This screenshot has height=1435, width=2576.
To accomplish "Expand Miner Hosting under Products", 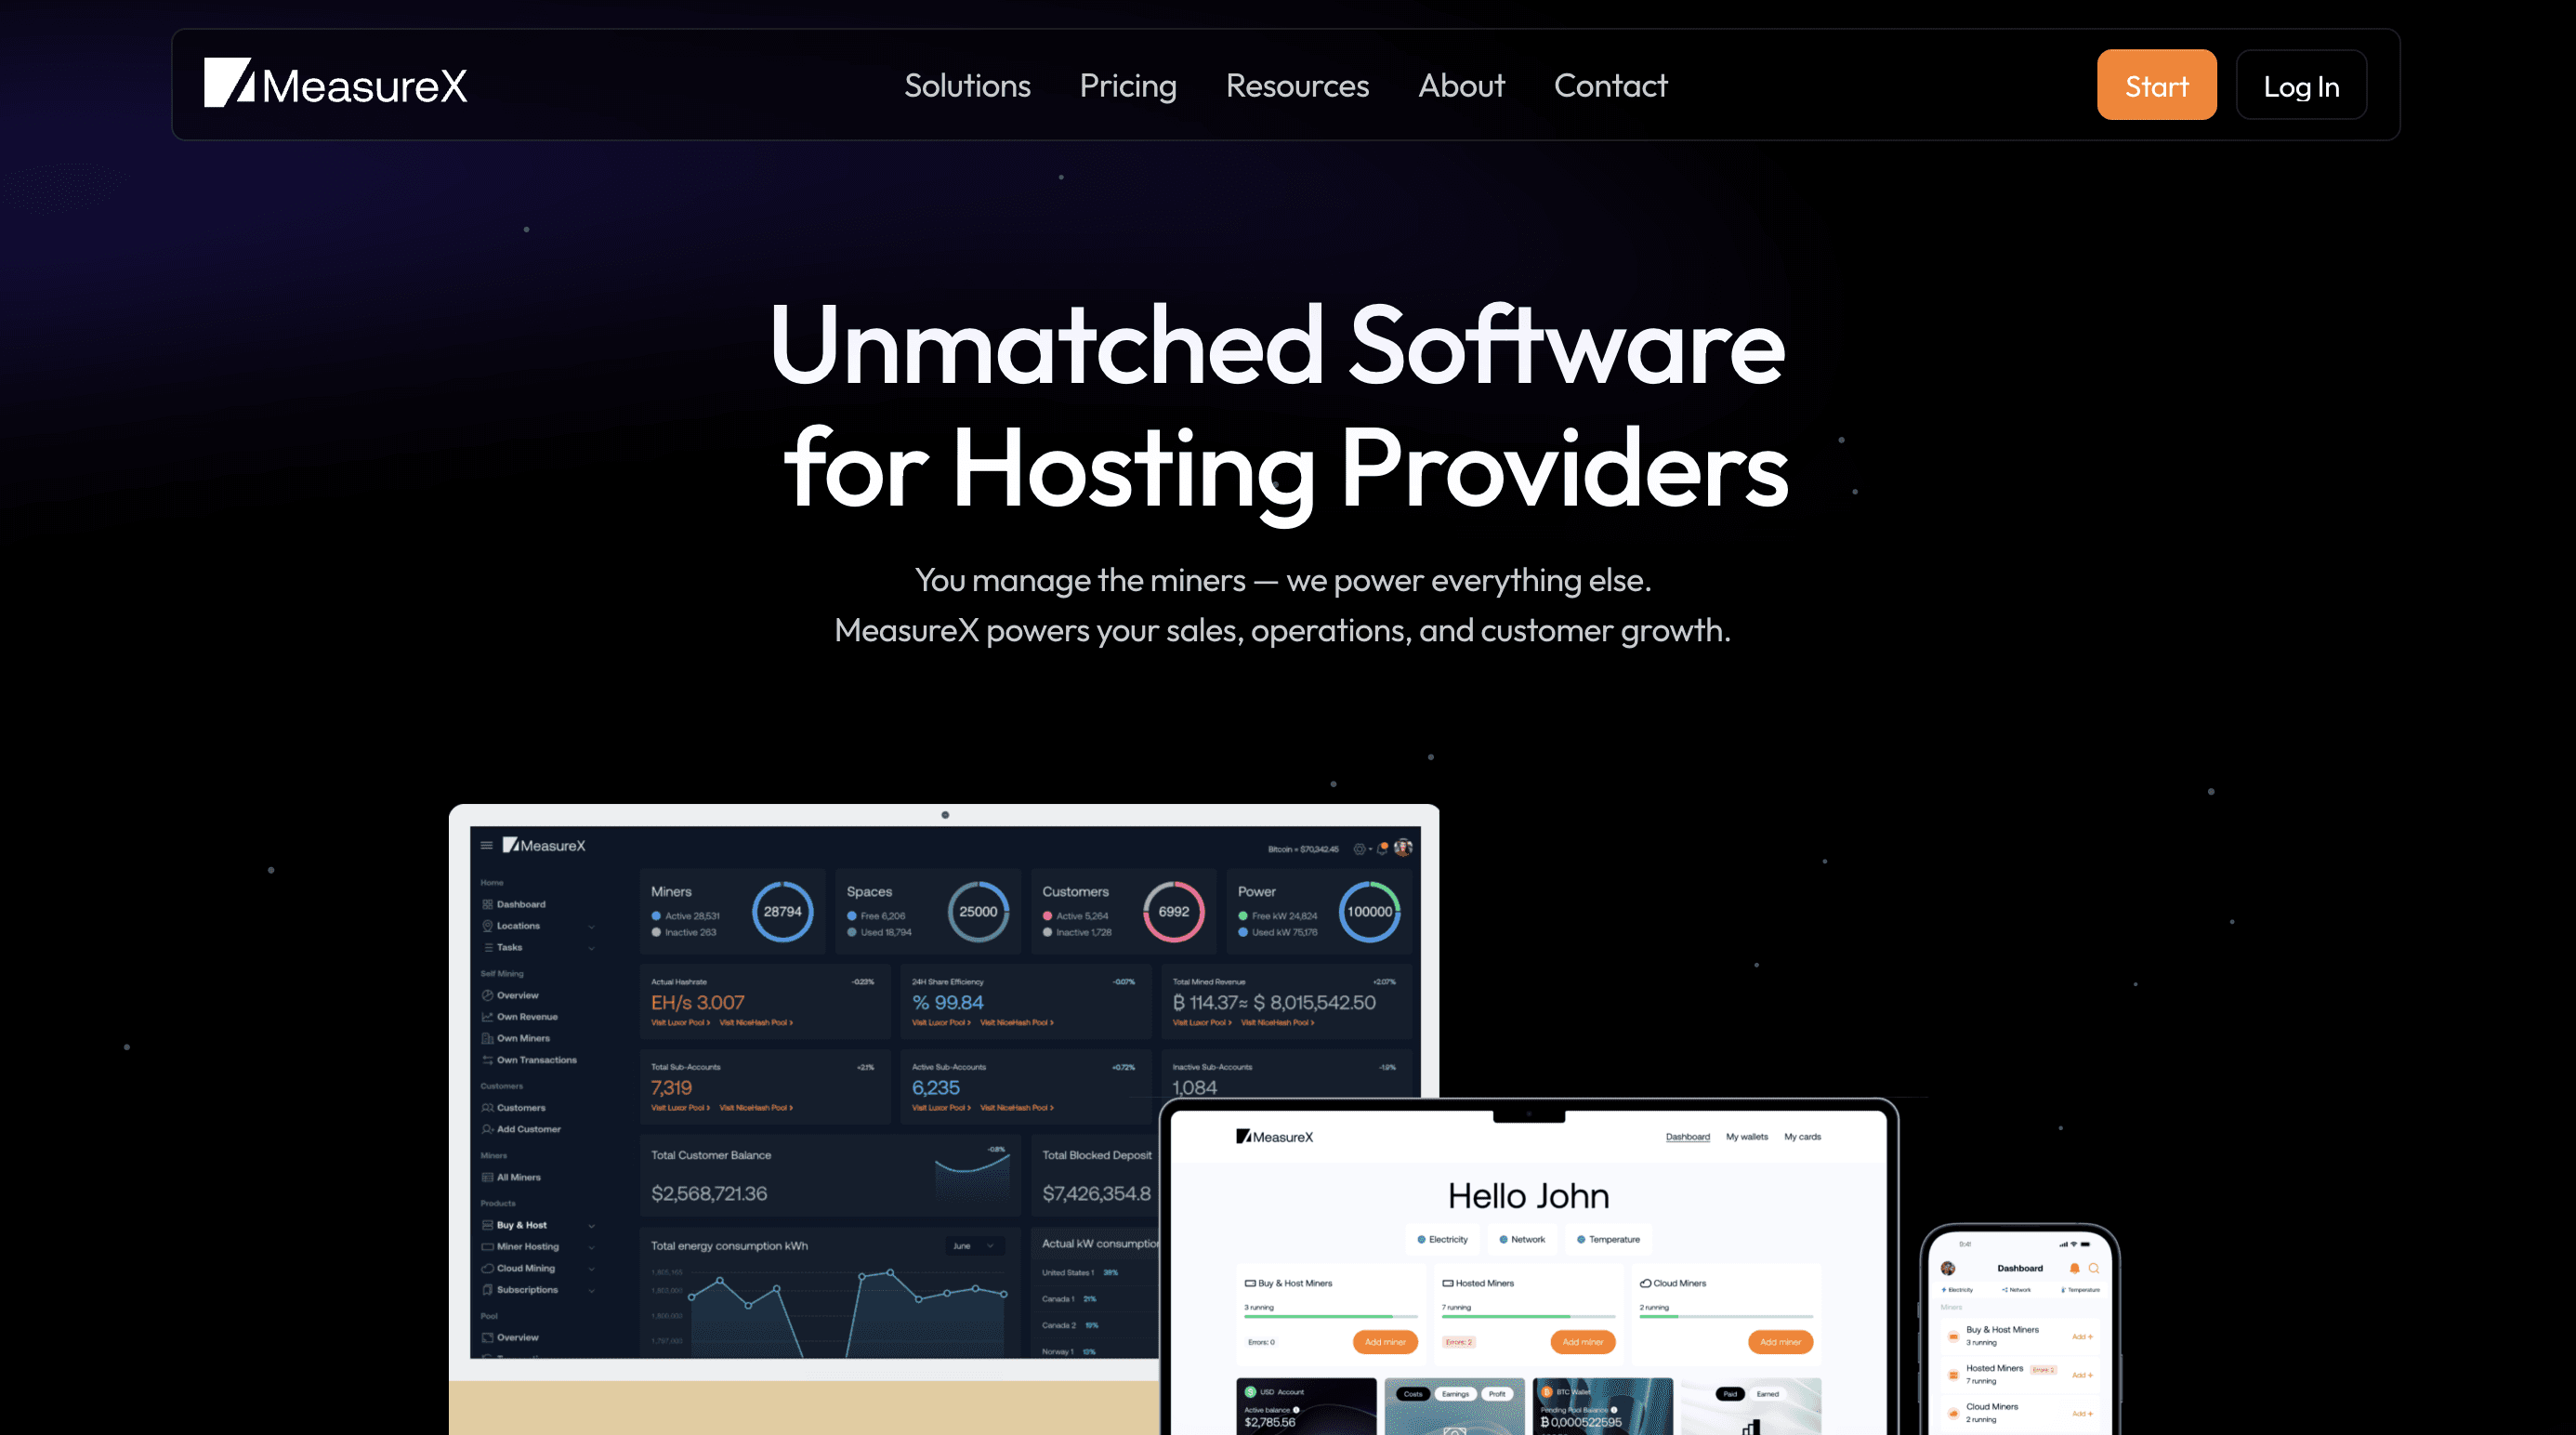I will [528, 1247].
